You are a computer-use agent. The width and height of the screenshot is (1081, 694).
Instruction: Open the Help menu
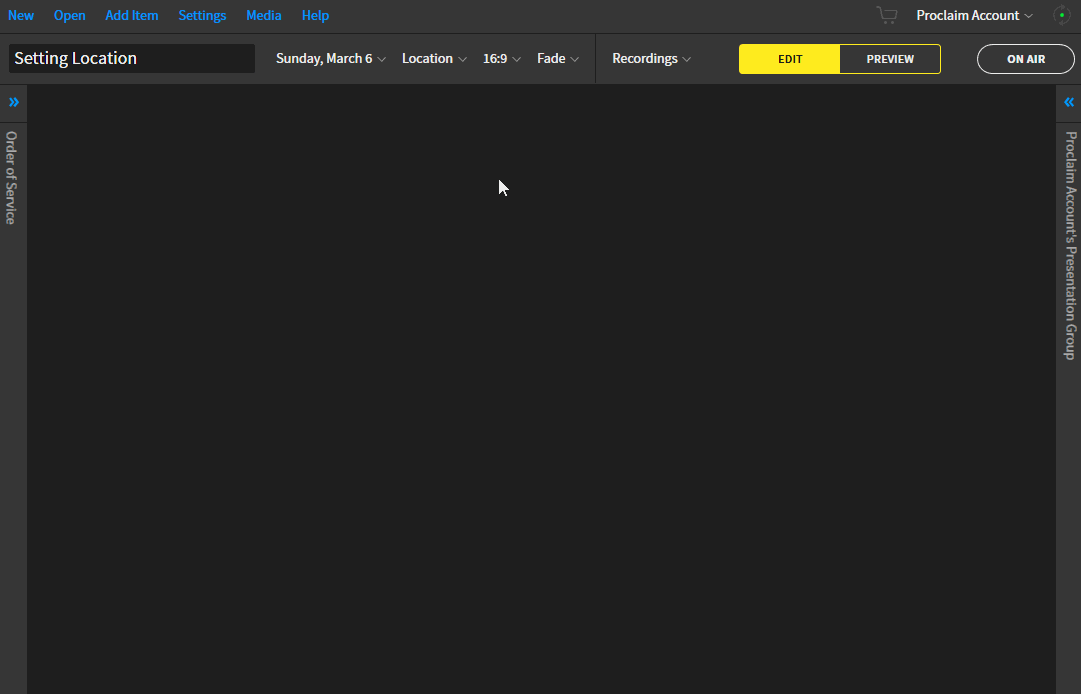pos(315,15)
